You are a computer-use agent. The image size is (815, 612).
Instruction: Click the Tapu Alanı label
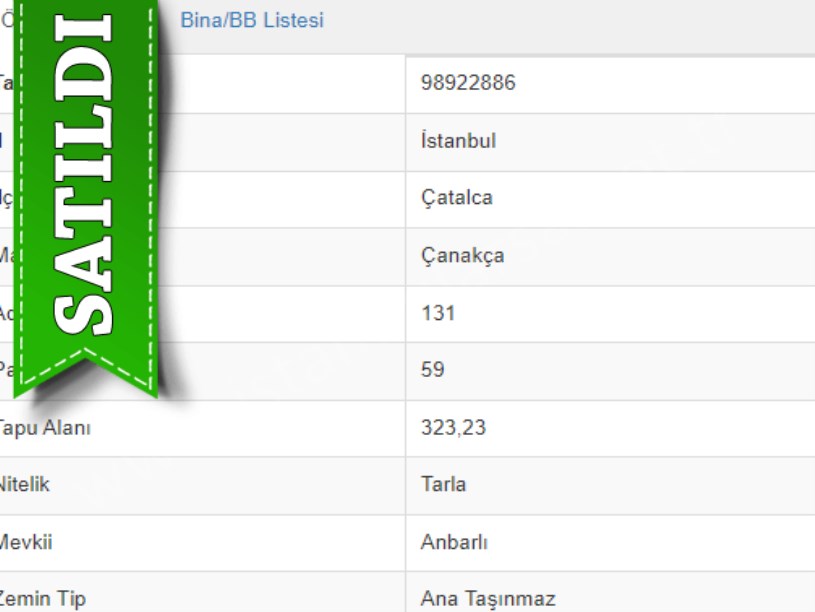44,428
